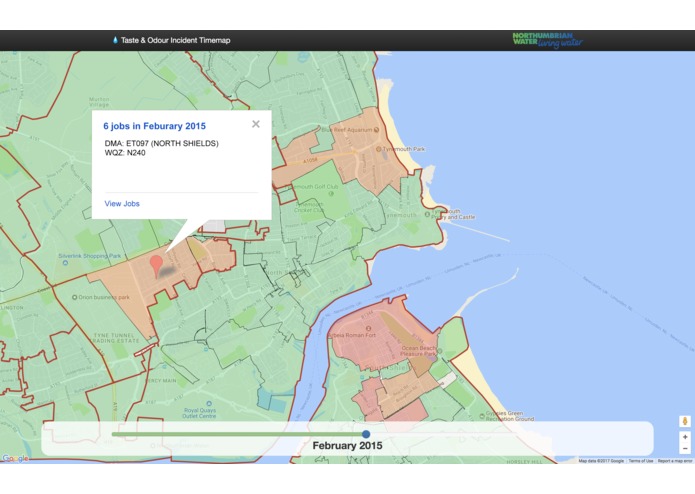
Task: Open the View Jobs link
Action: click(122, 204)
